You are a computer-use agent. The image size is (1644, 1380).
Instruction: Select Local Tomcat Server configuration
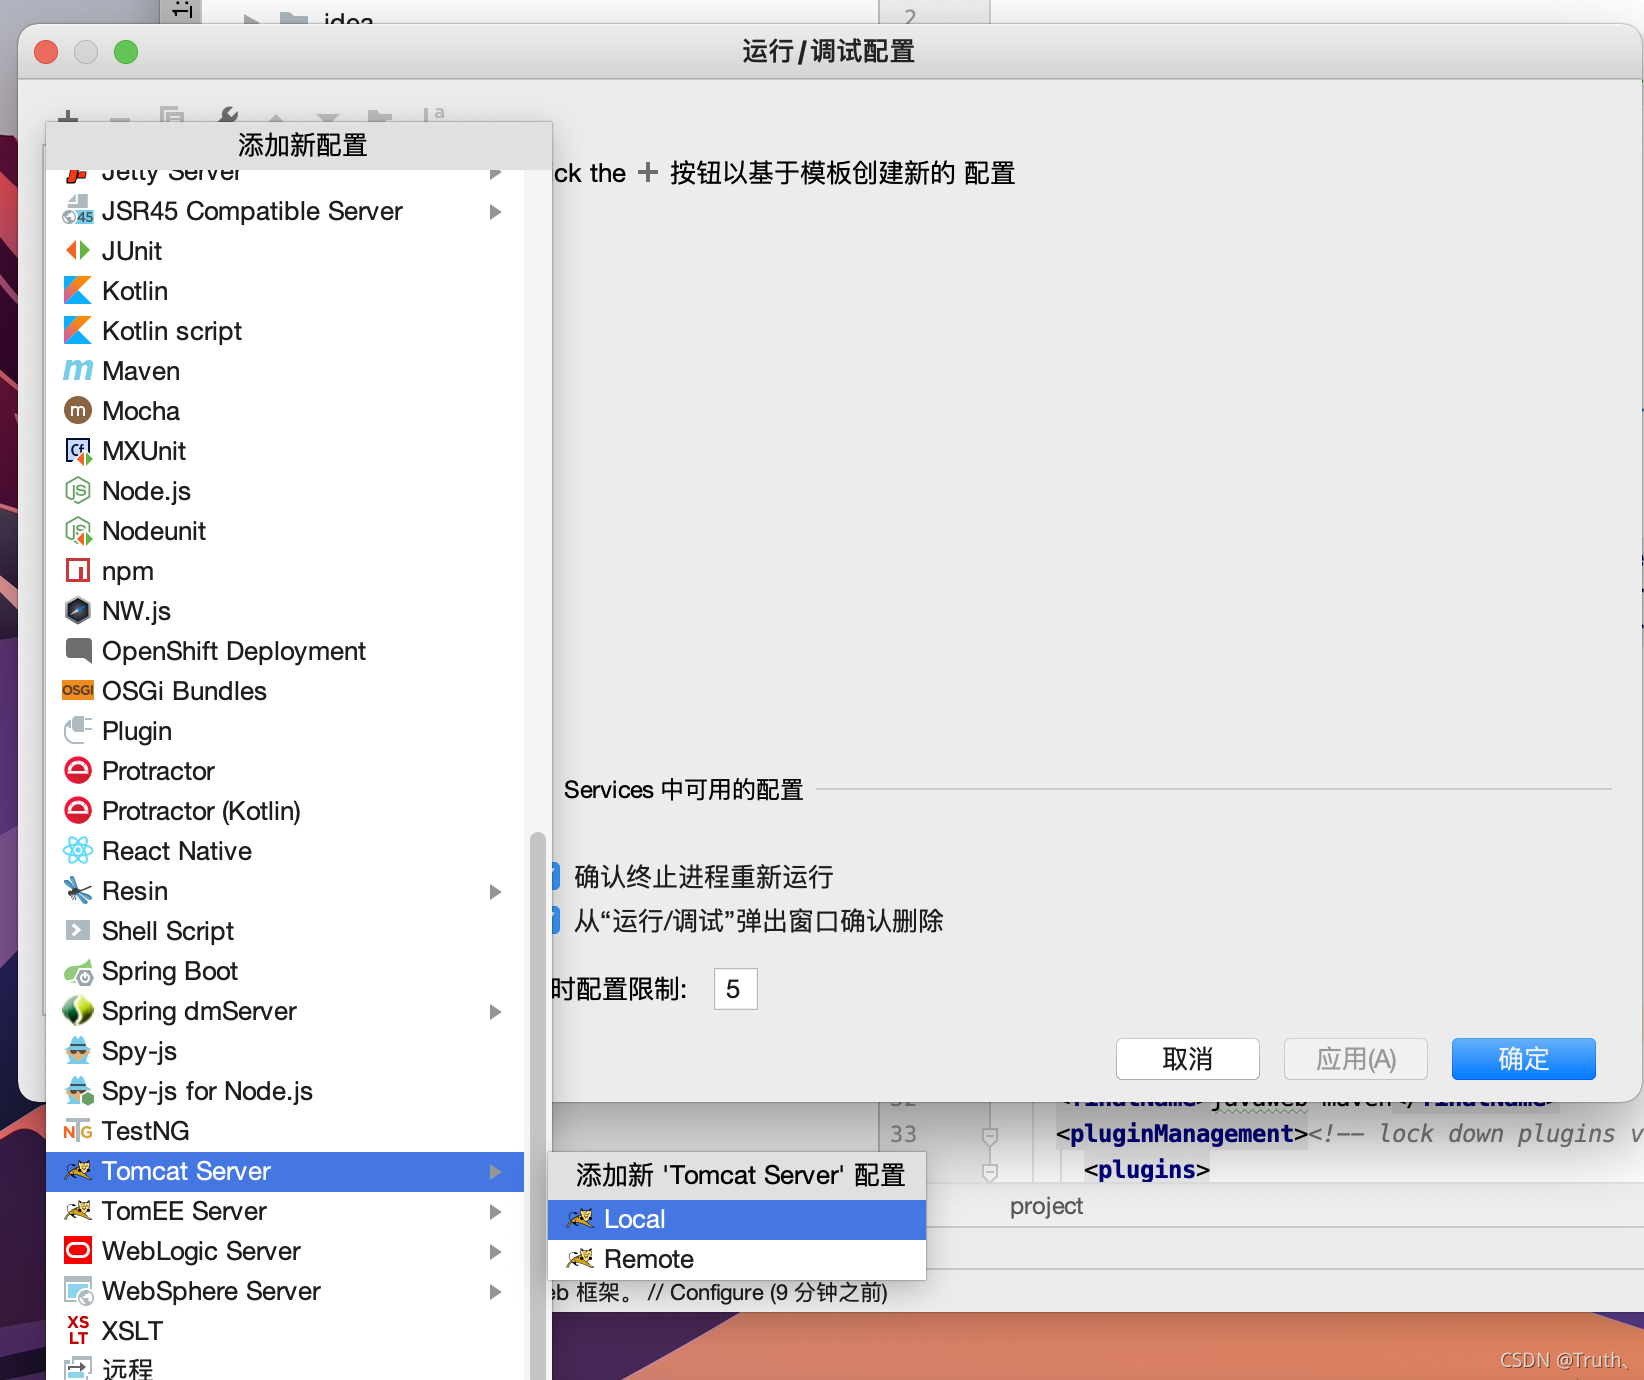pos(737,1219)
